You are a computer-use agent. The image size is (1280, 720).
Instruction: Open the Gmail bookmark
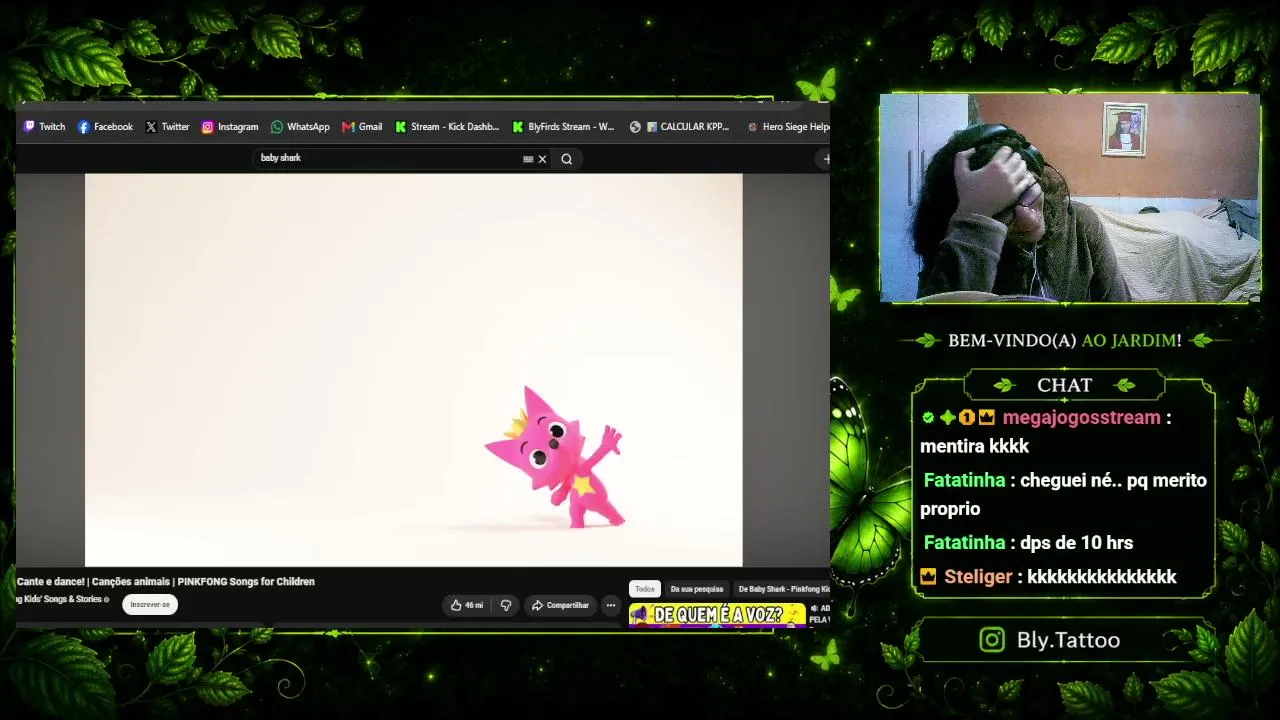tap(362, 127)
